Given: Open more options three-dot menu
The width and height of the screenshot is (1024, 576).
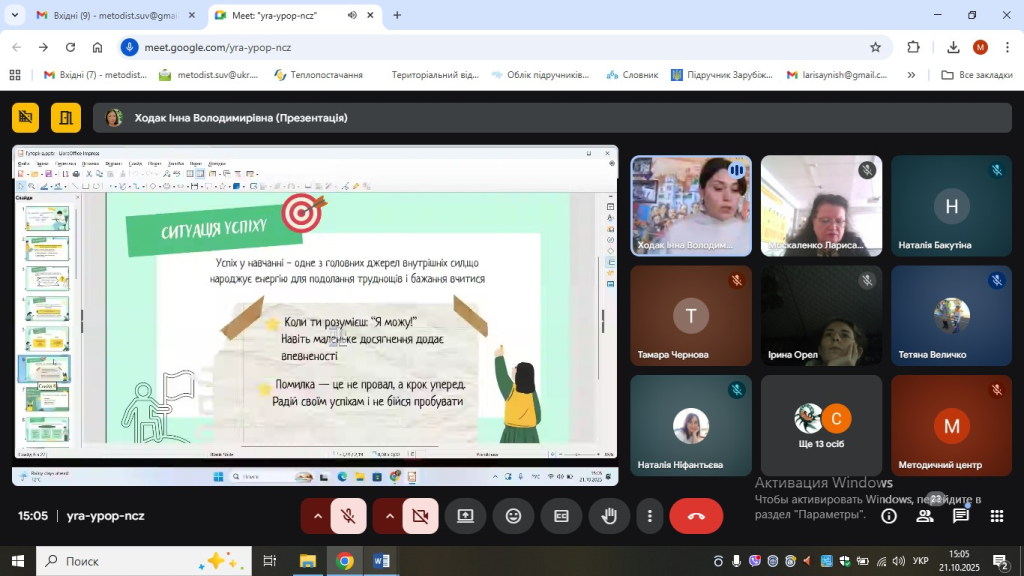Looking at the screenshot, I should (x=650, y=516).
